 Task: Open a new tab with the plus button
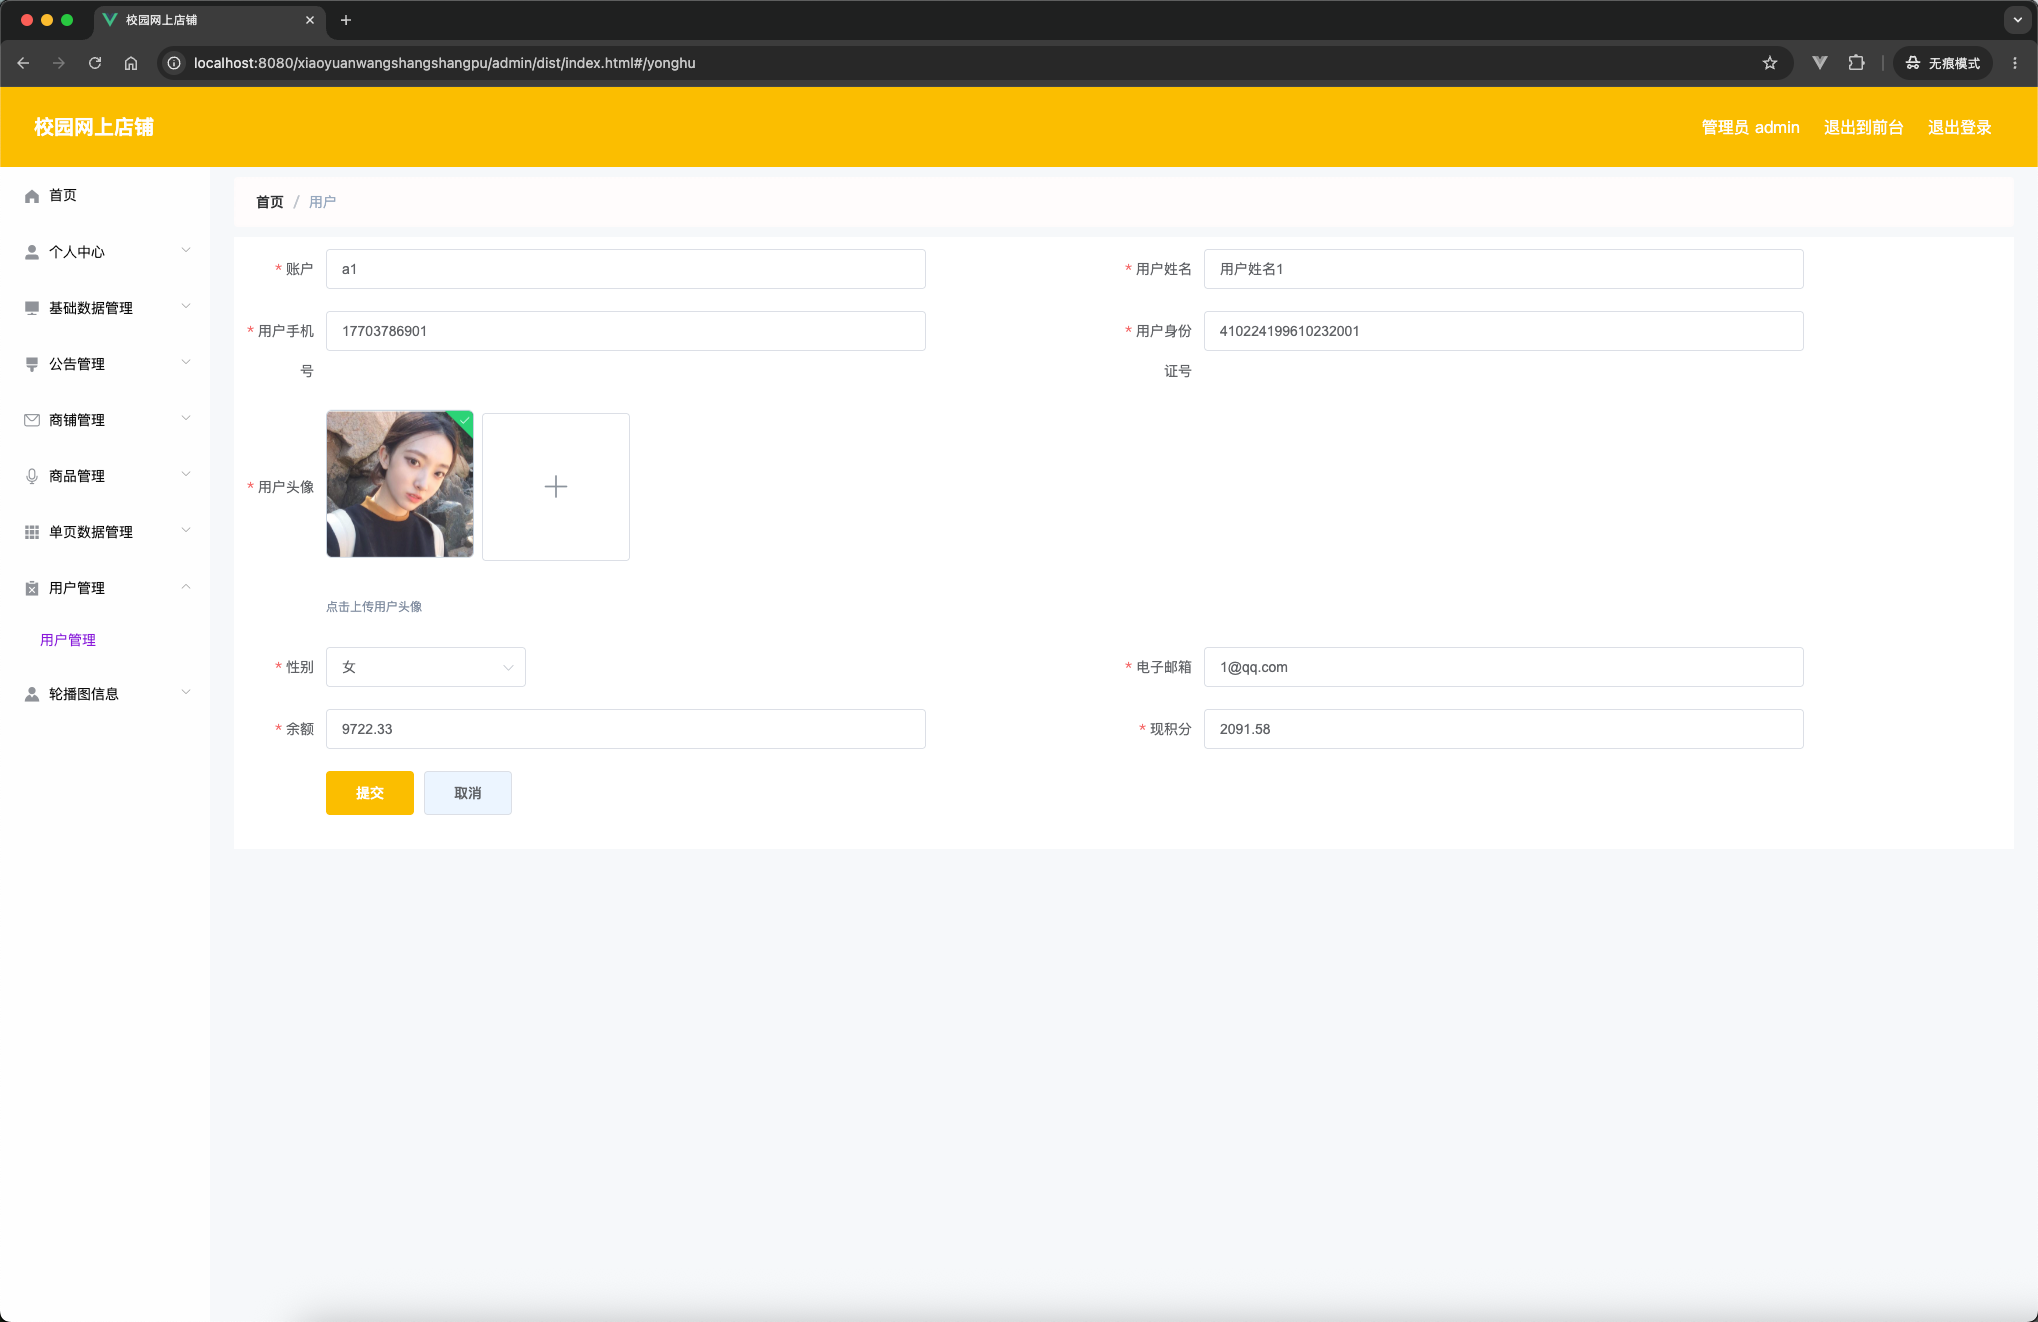point(346,20)
